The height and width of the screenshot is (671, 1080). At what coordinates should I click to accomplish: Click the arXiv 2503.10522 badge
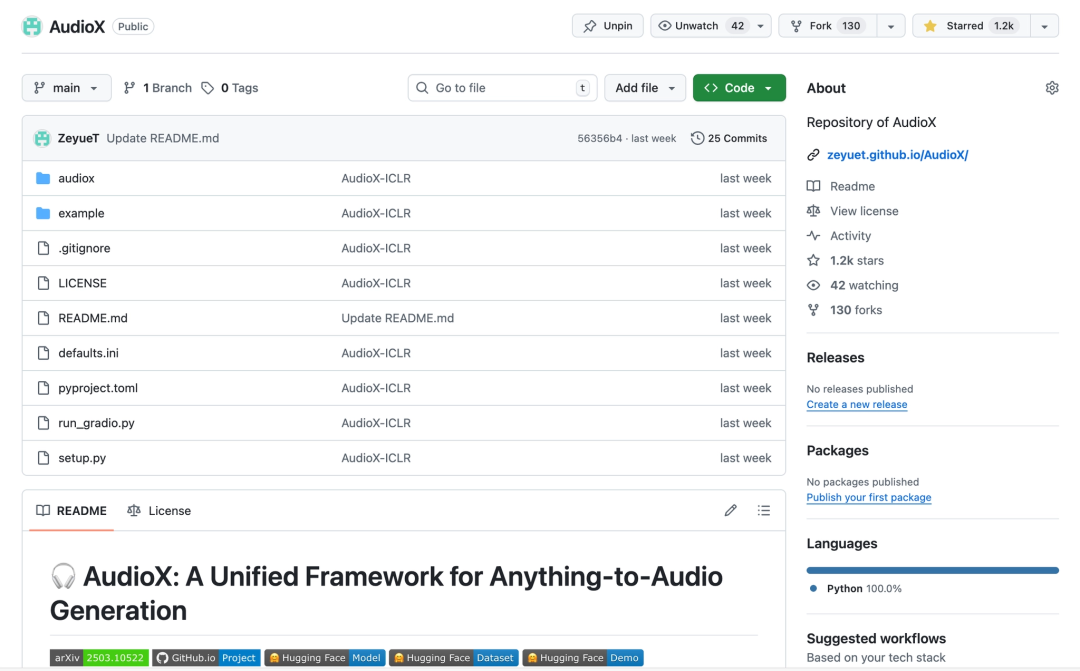tap(99, 658)
